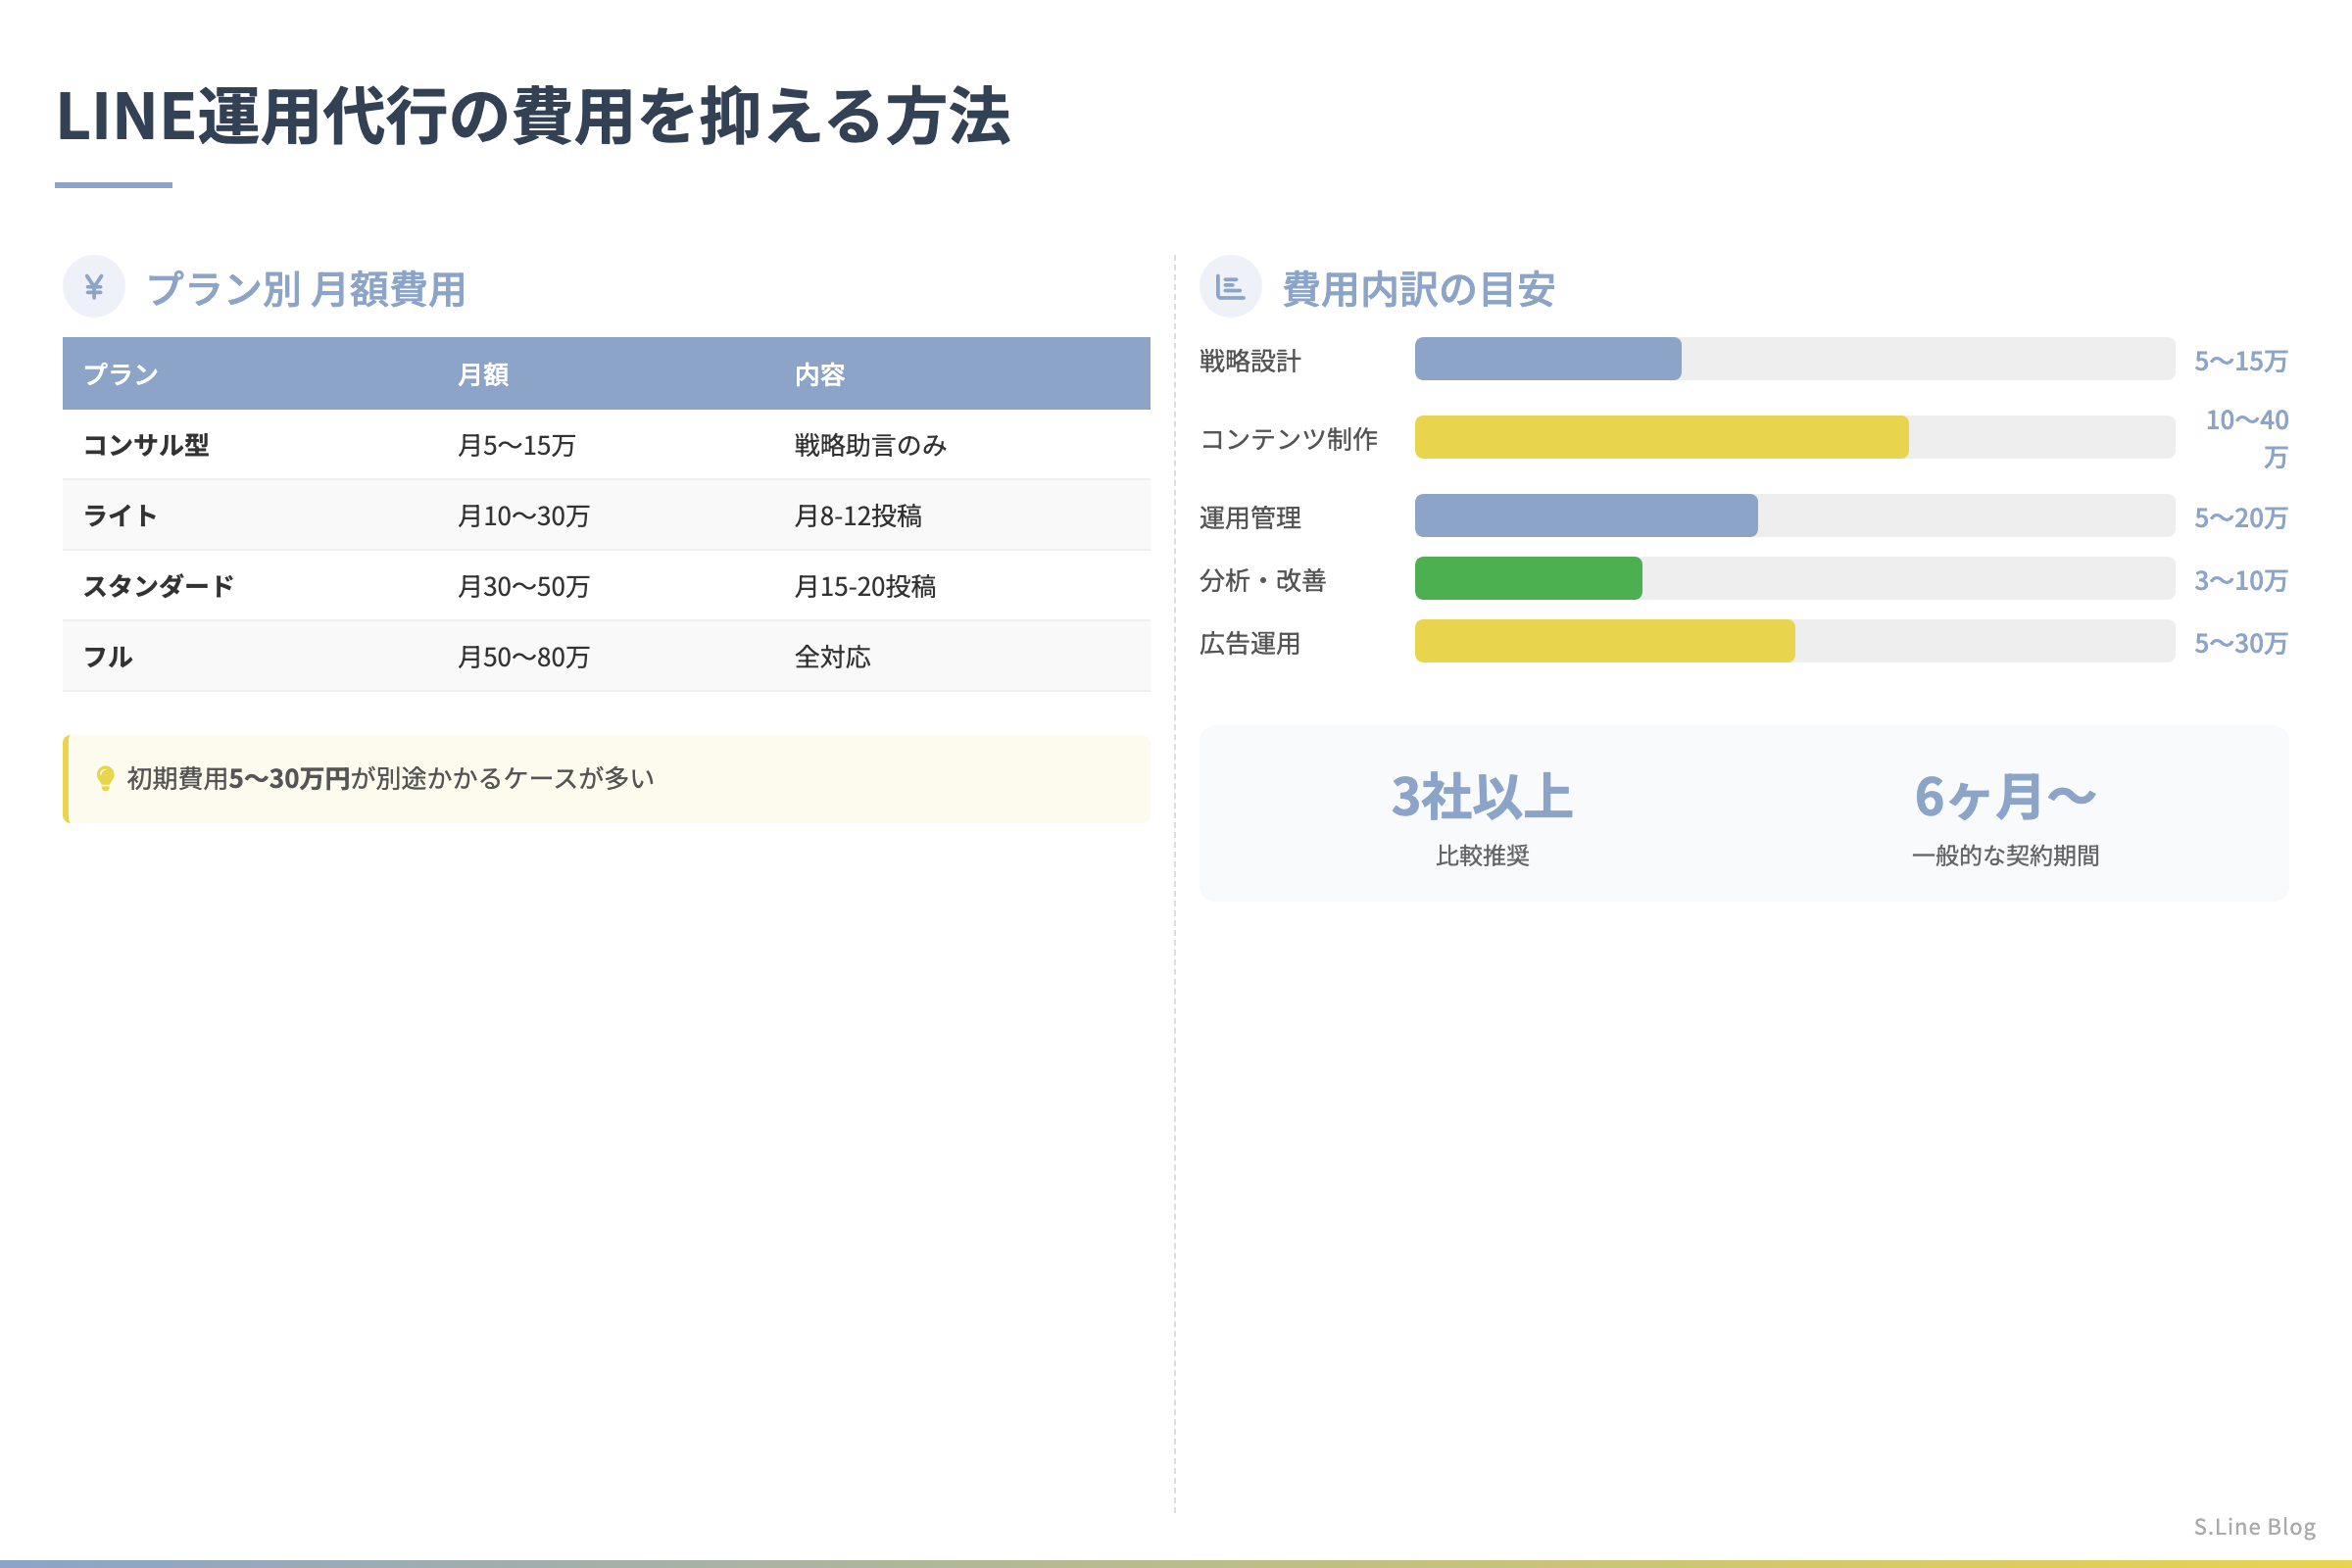This screenshot has height=1568, width=2352.
Task: Click the yen icon beside プラン別 月額費用
Action: click(x=94, y=287)
